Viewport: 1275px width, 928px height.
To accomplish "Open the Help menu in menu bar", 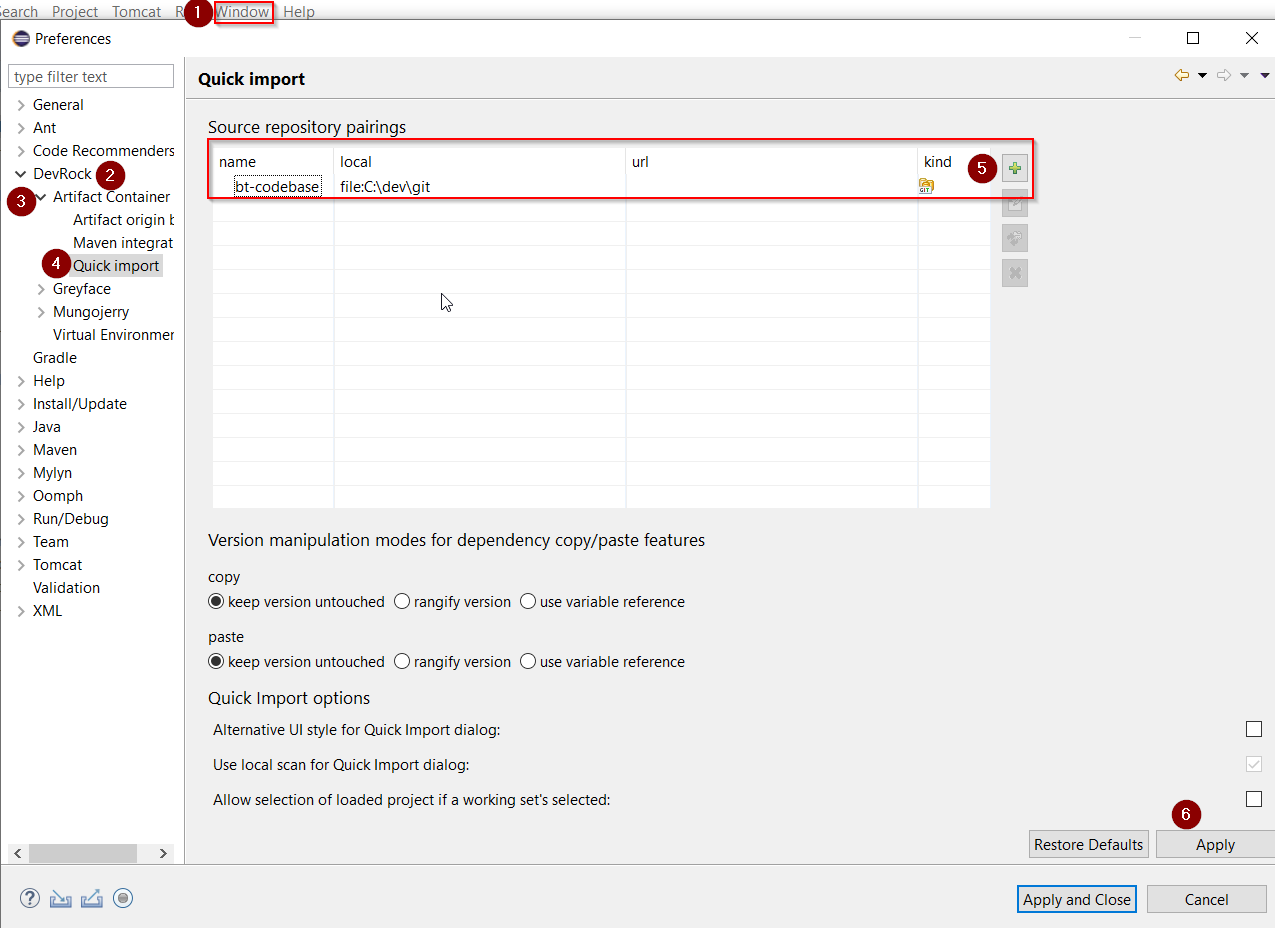I will coord(299,12).
